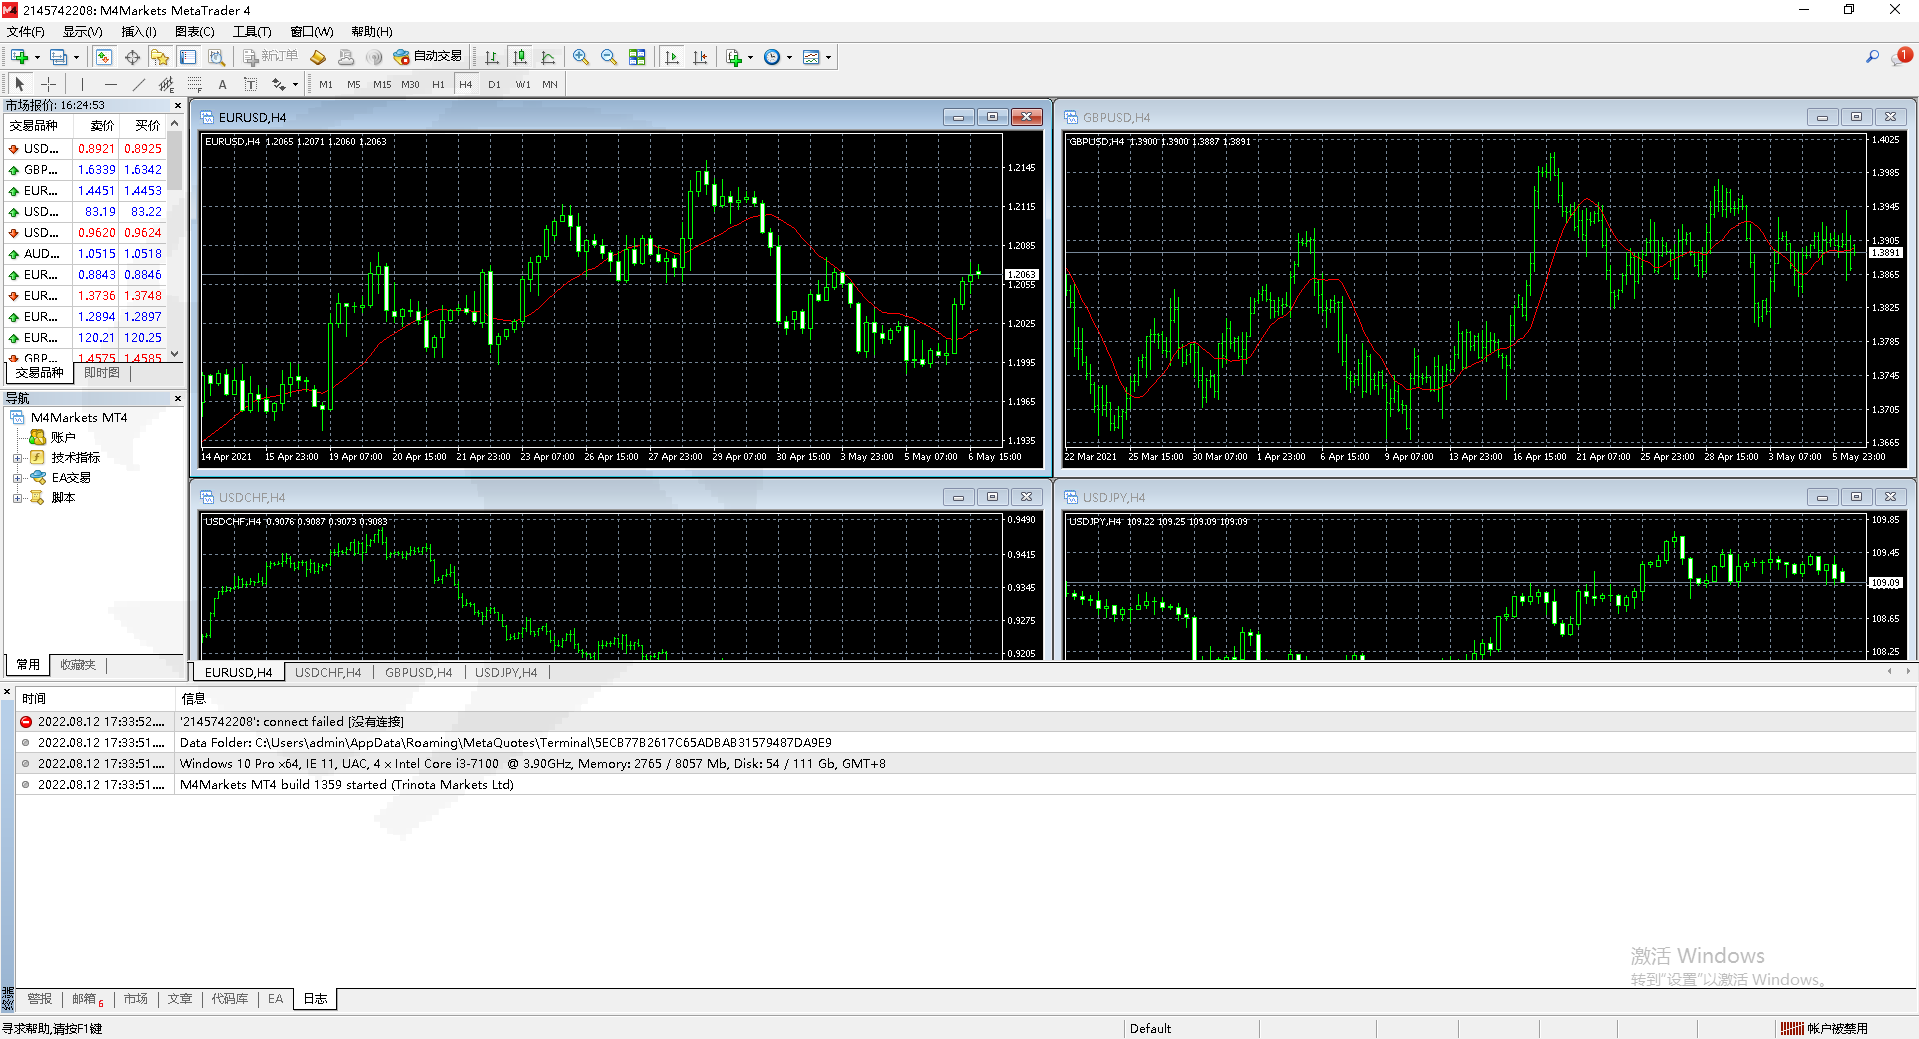
Task: Switch to the GBPUSD,H4 chart tab
Action: pos(418,673)
